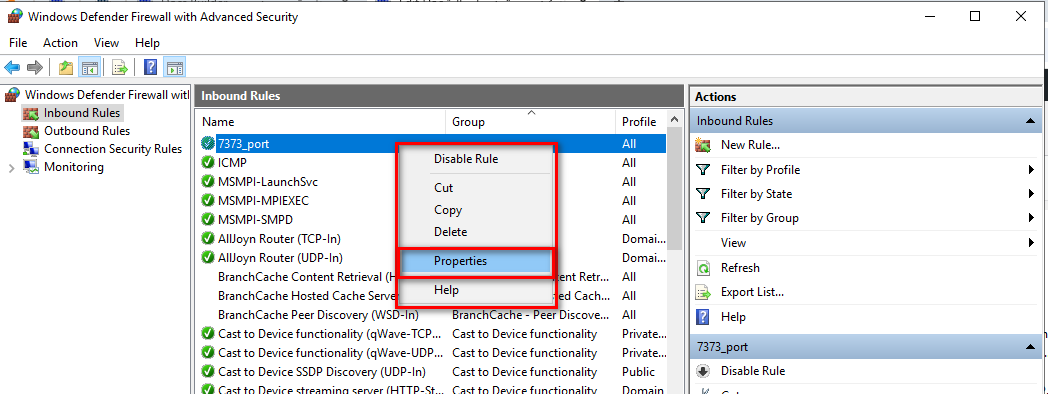
Task: Open the Filter by State submenu arrow
Action: click(1031, 194)
